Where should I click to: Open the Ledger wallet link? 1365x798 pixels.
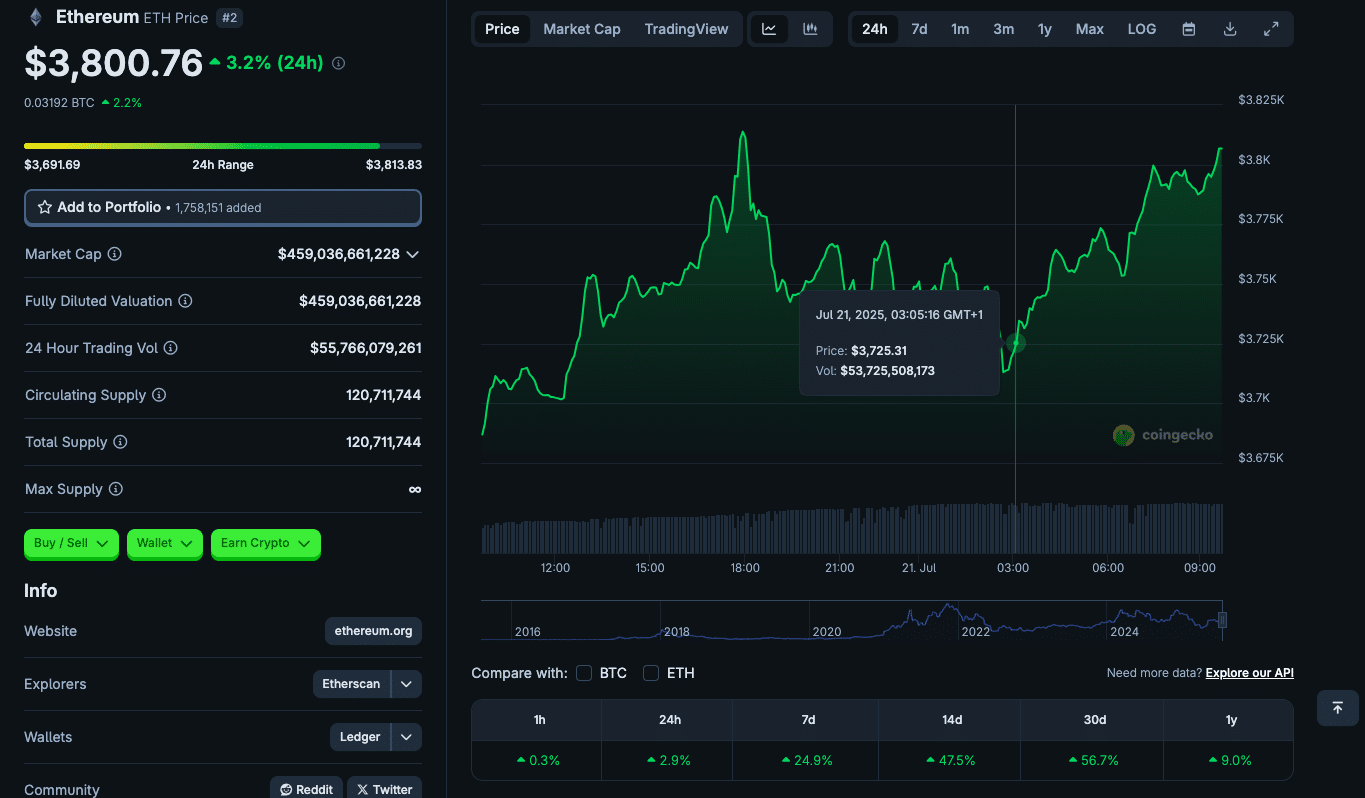(x=360, y=737)
